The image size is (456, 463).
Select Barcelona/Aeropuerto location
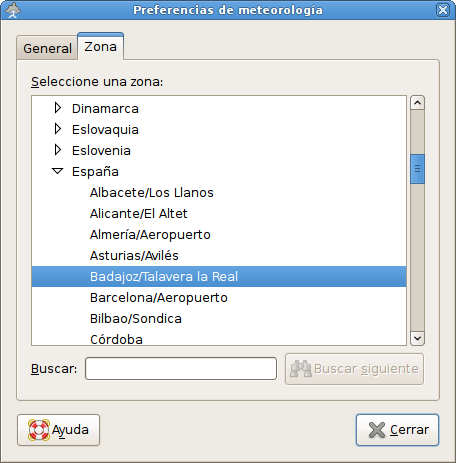tap(159, 298)
